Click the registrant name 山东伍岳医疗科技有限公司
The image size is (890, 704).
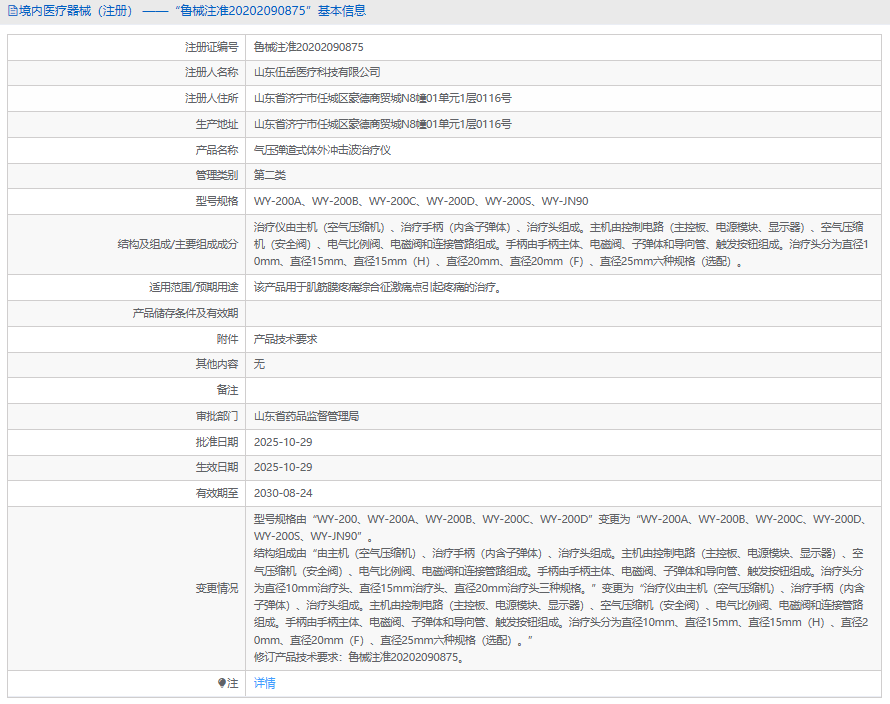pos(317,72)
